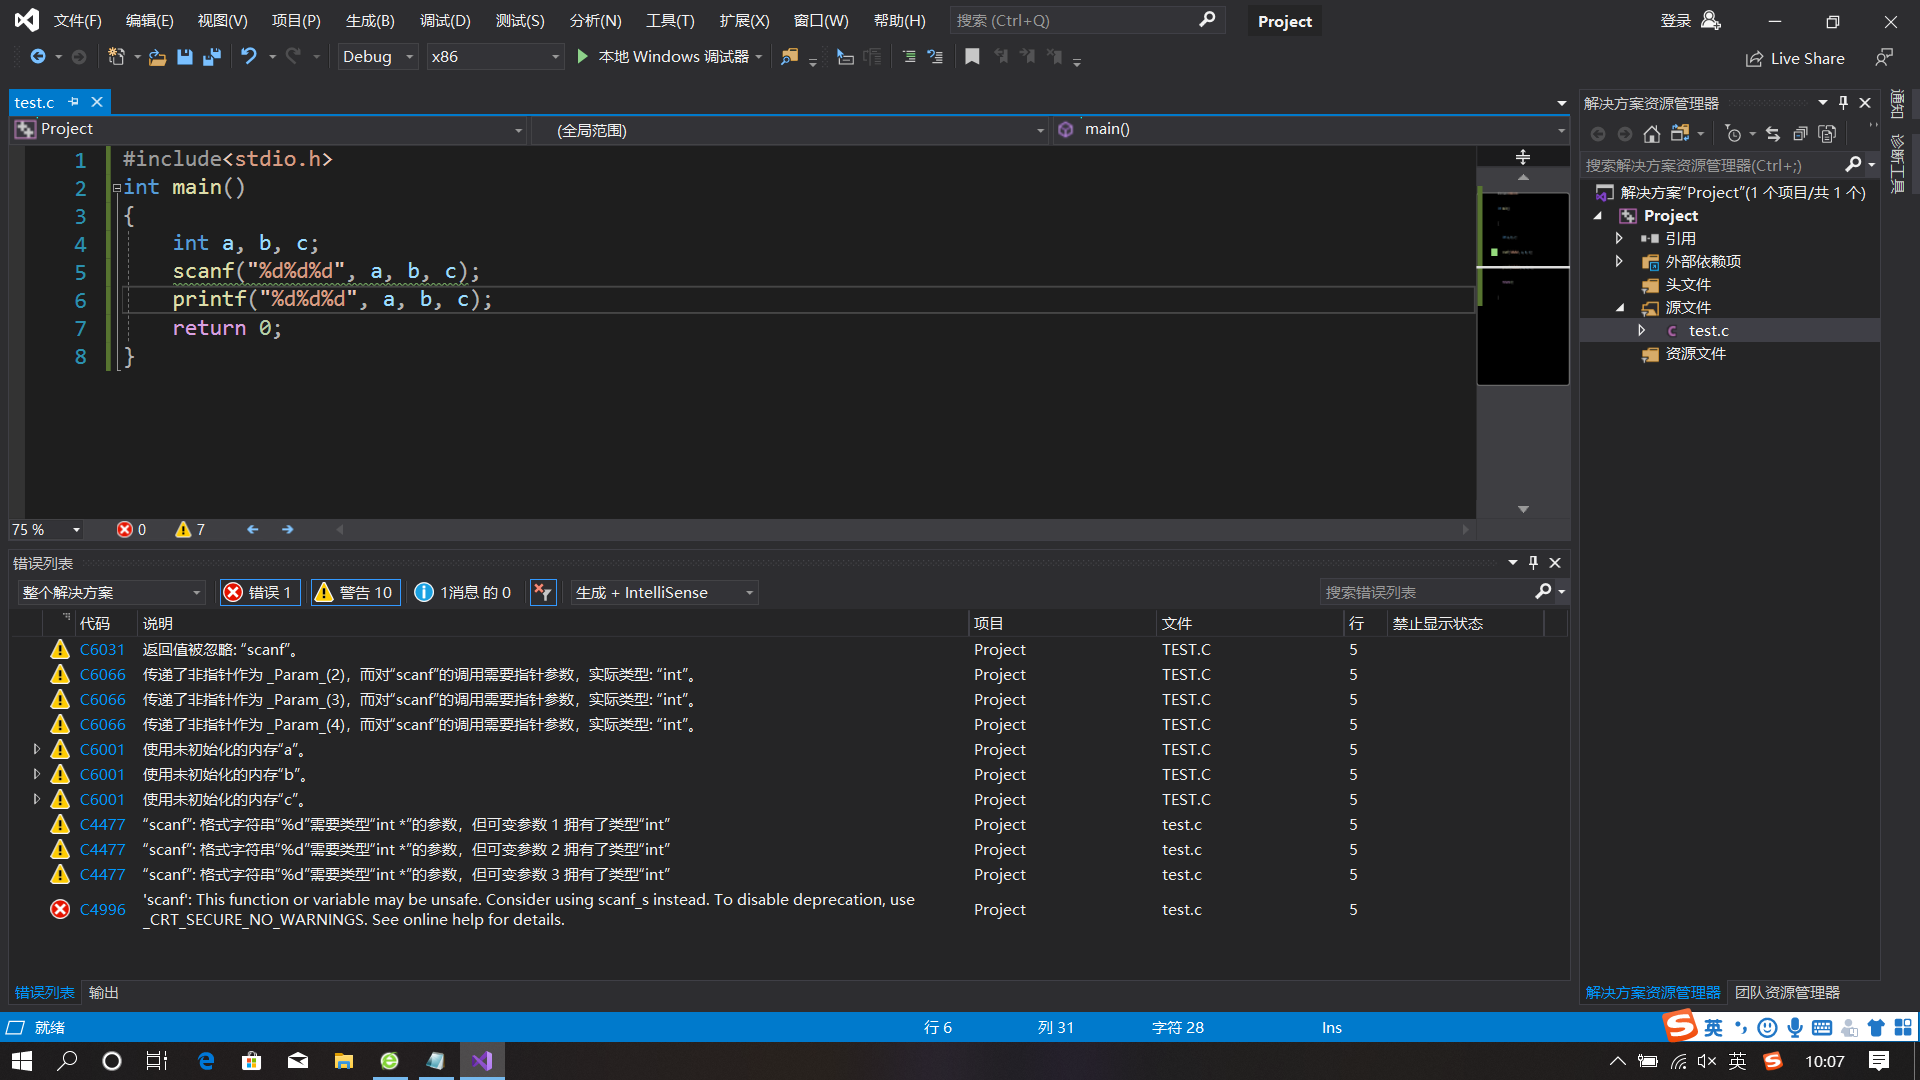Switch to the 团队资源管理器 tab
This screenshot has width=1920, height=1080.
coord(1787,992)
